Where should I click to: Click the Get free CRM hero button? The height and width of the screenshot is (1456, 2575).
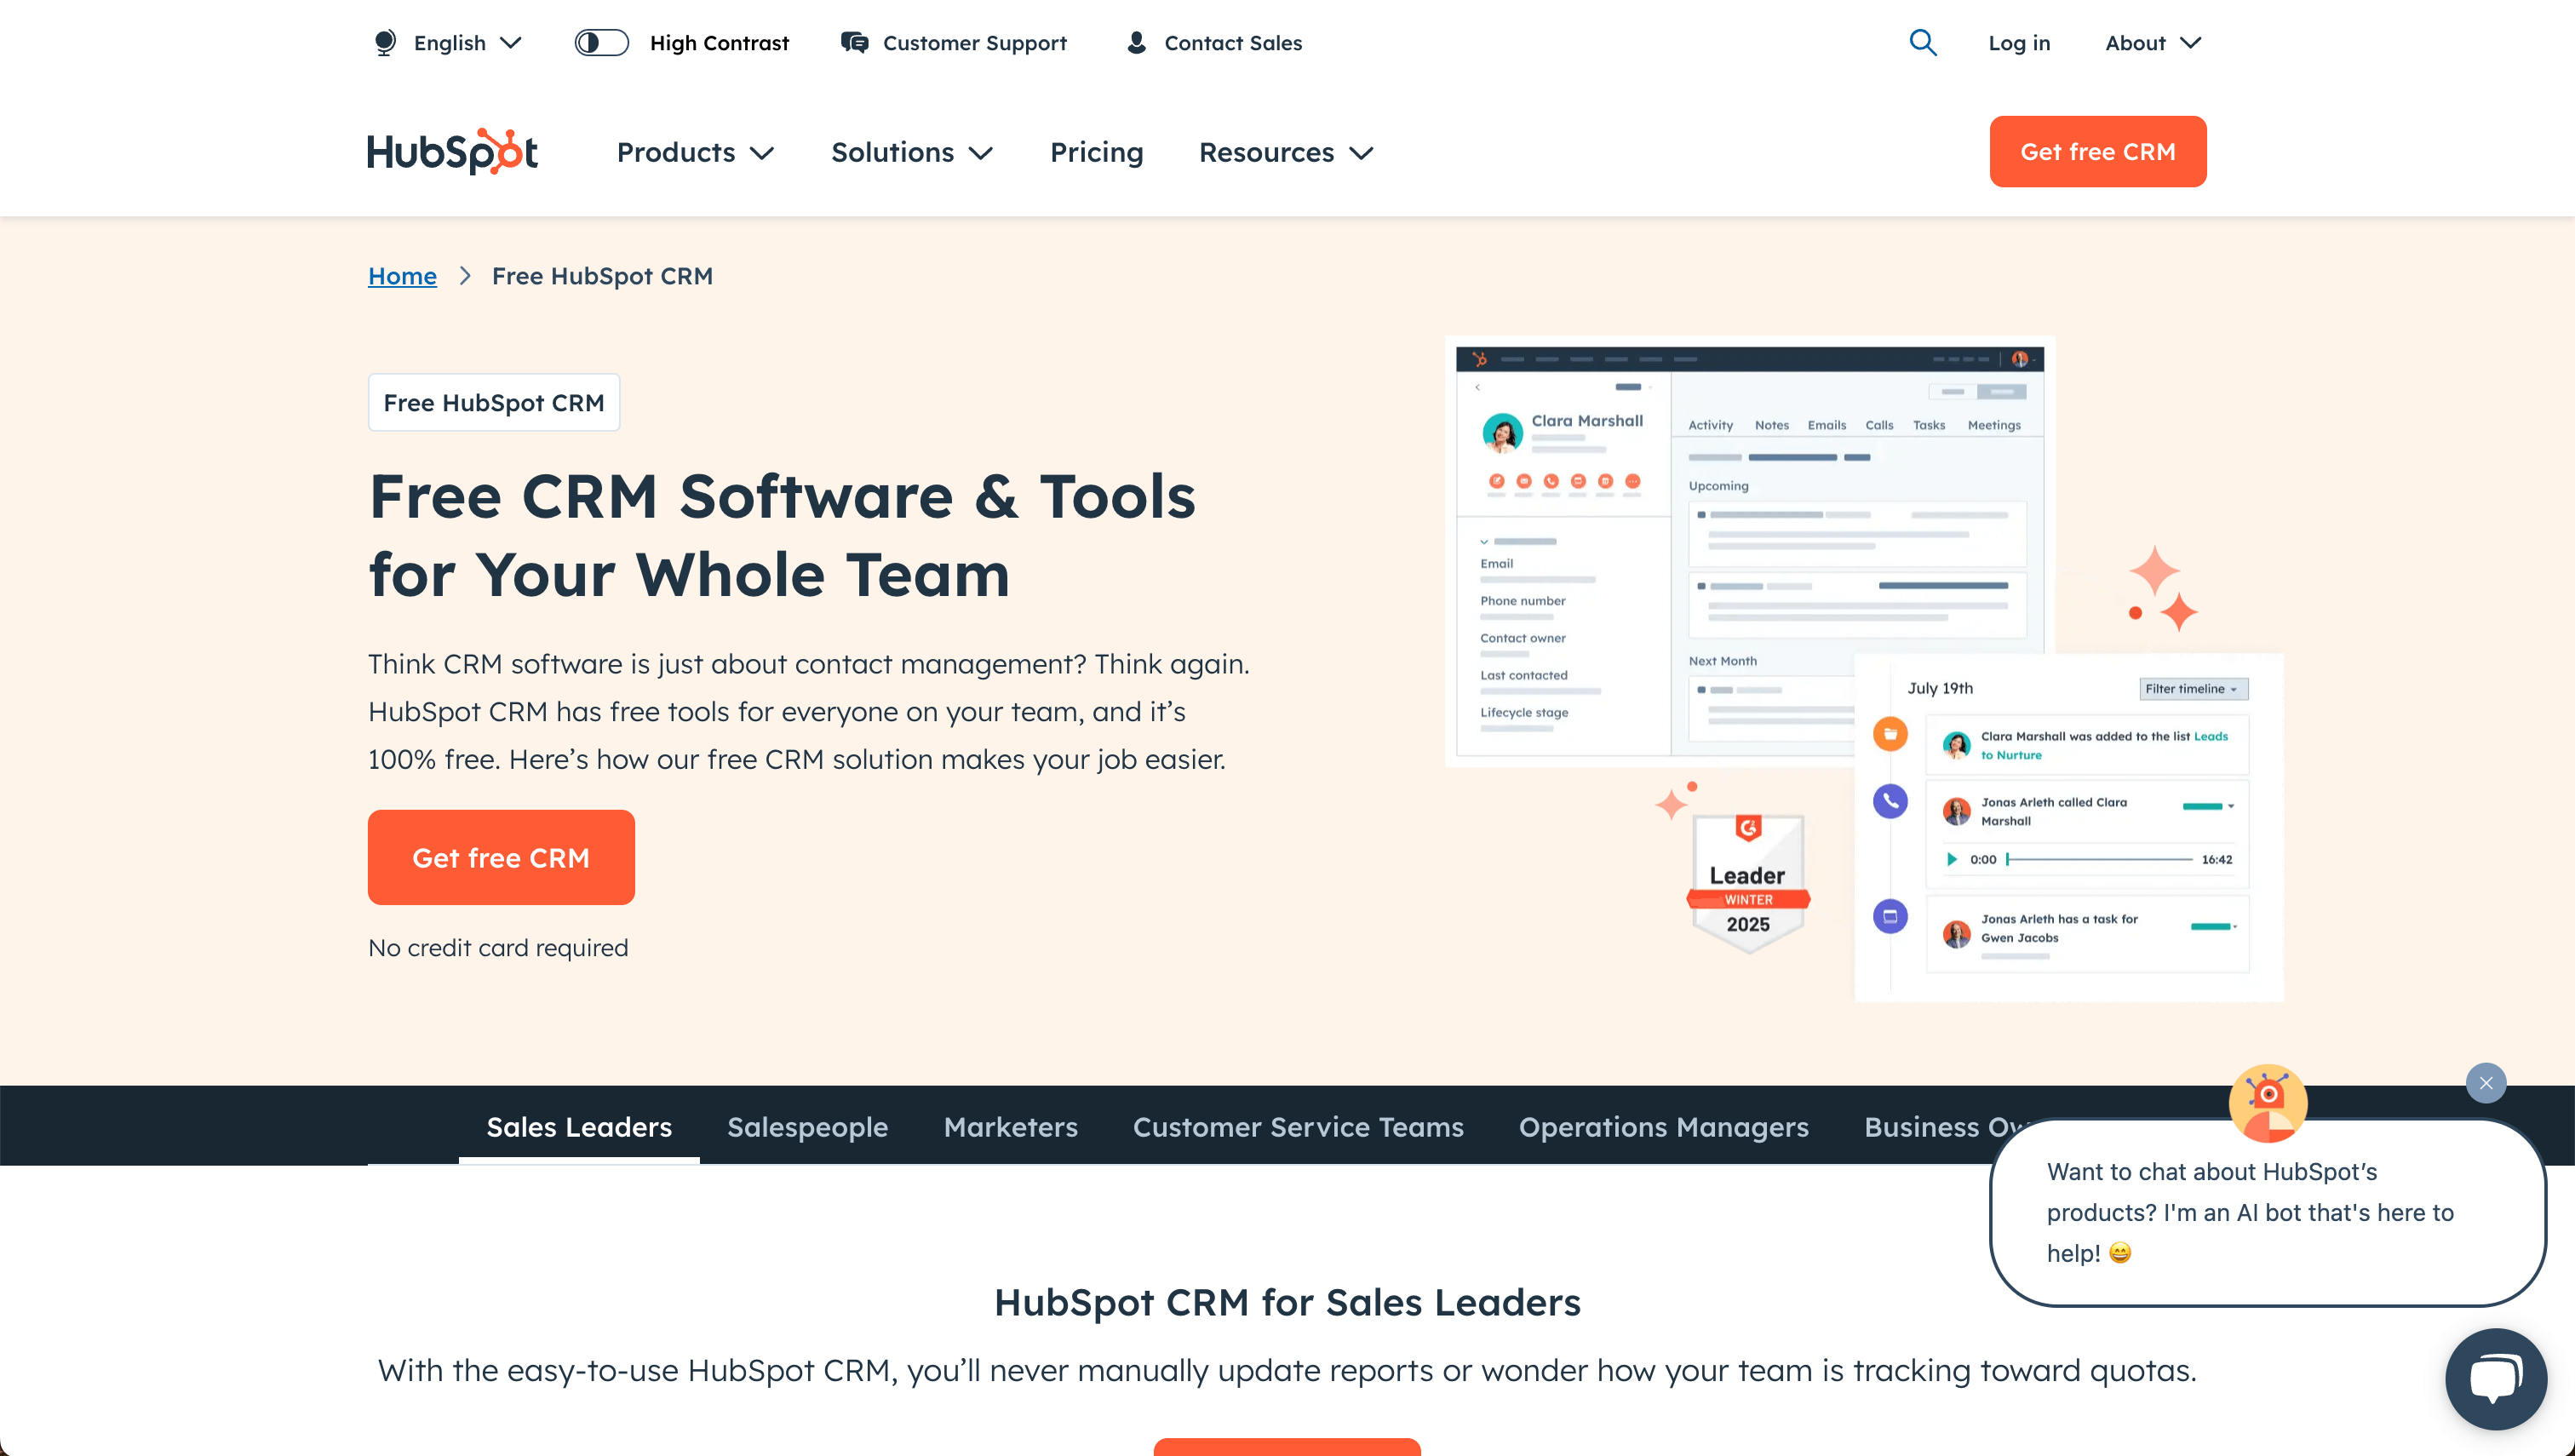[x=501, y=857]
